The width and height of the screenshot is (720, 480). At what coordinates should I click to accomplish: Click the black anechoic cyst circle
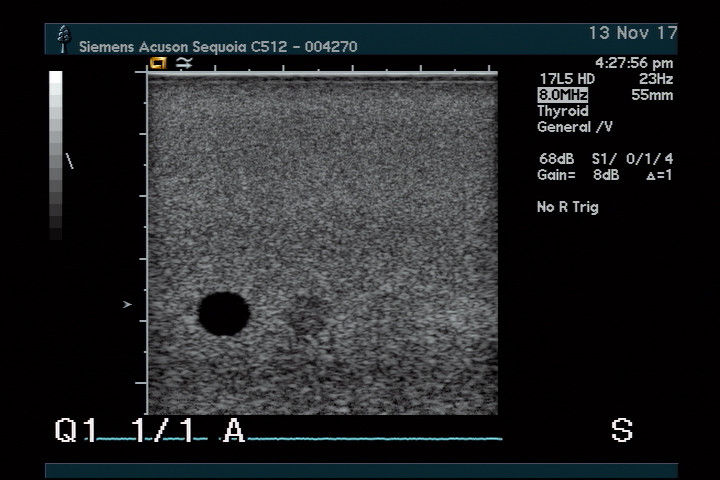(223, 313)
